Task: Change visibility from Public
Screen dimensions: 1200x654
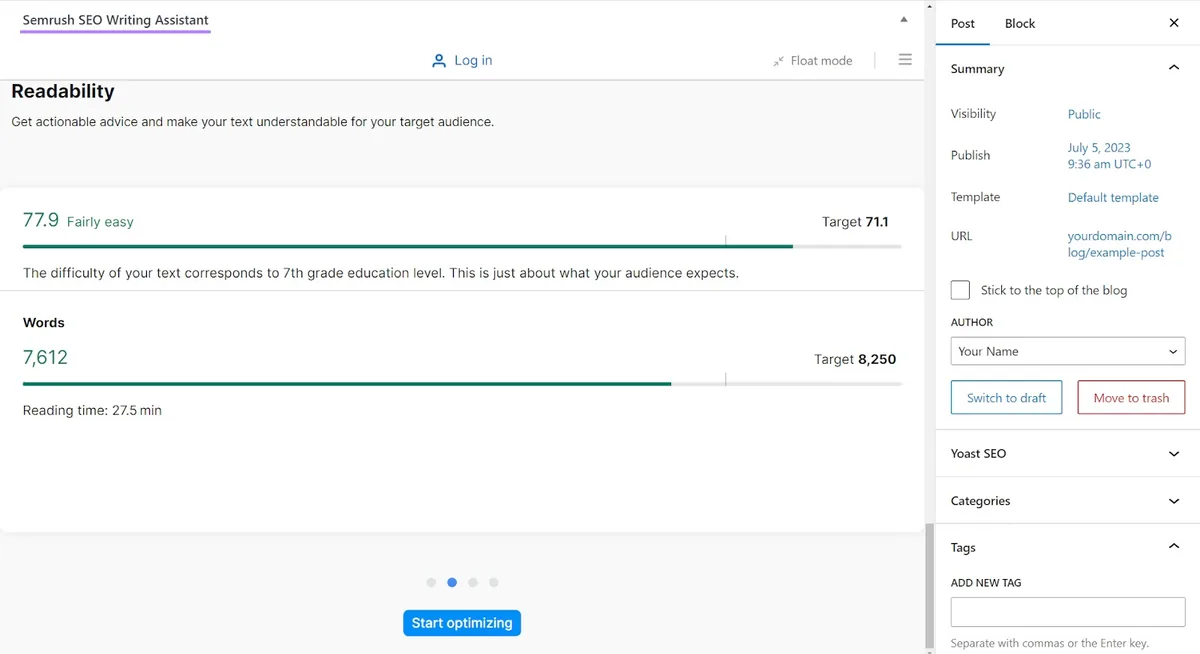Action: click(1084, 114)
